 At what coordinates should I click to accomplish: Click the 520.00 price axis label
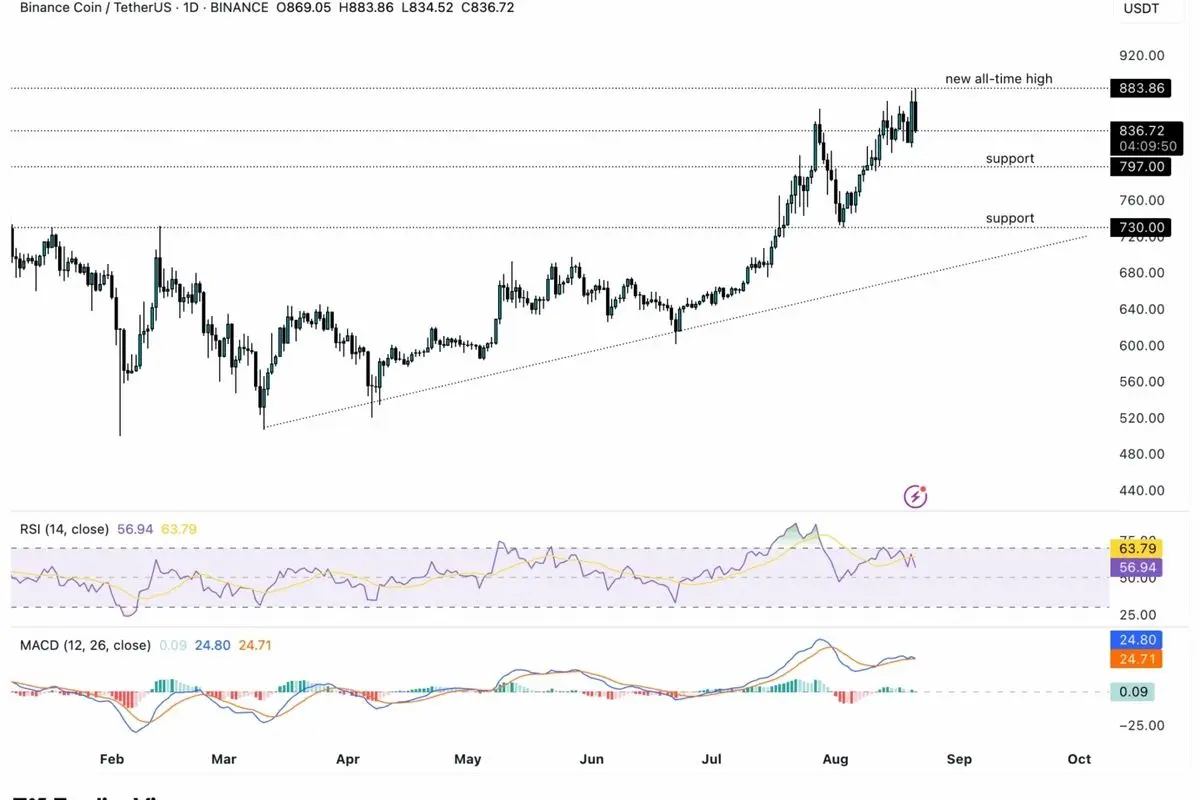coord(1141,418)
